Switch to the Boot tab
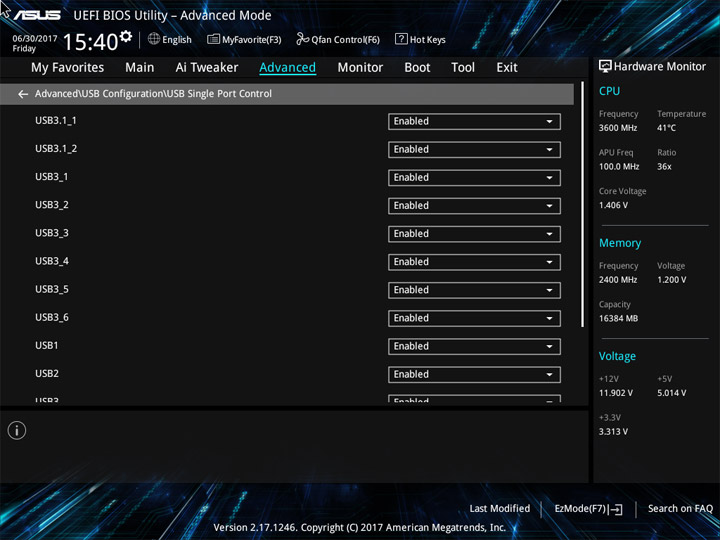Viewport: 720px width, 540px height. tap(417, 68)
